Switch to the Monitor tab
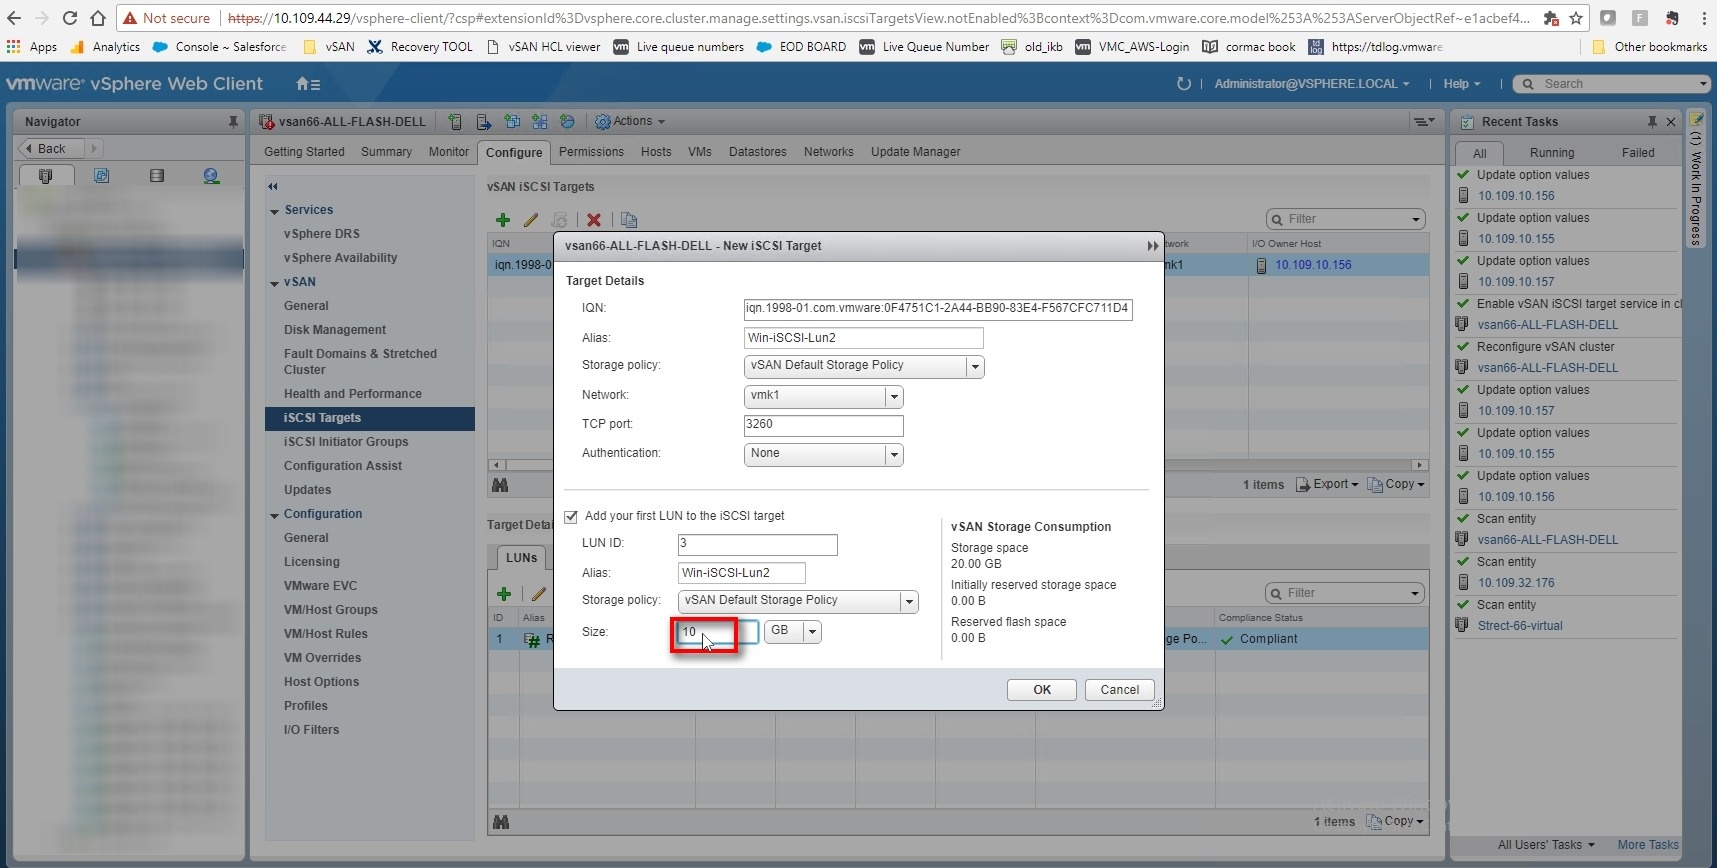This screenshot has height=868, width=1717. coord(448,152)
